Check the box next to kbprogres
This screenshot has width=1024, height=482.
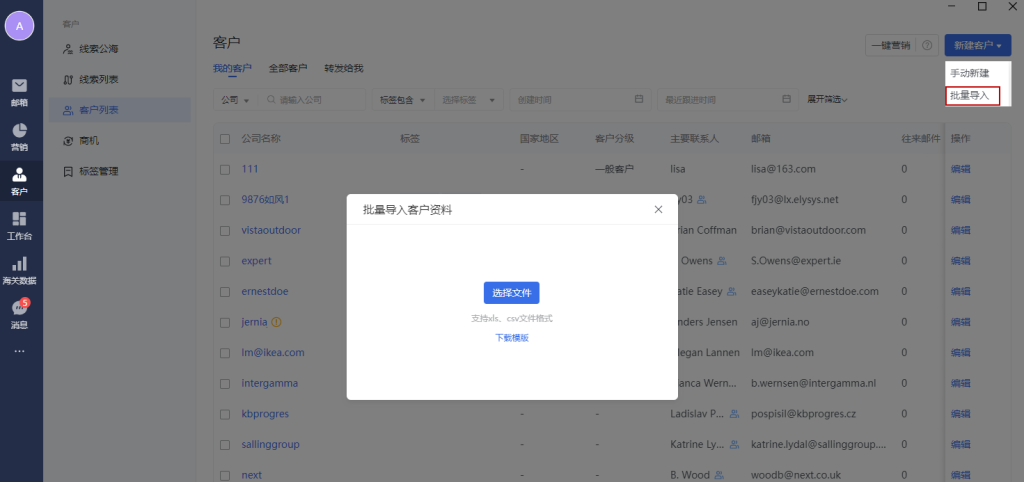click(x=225, y=413)
